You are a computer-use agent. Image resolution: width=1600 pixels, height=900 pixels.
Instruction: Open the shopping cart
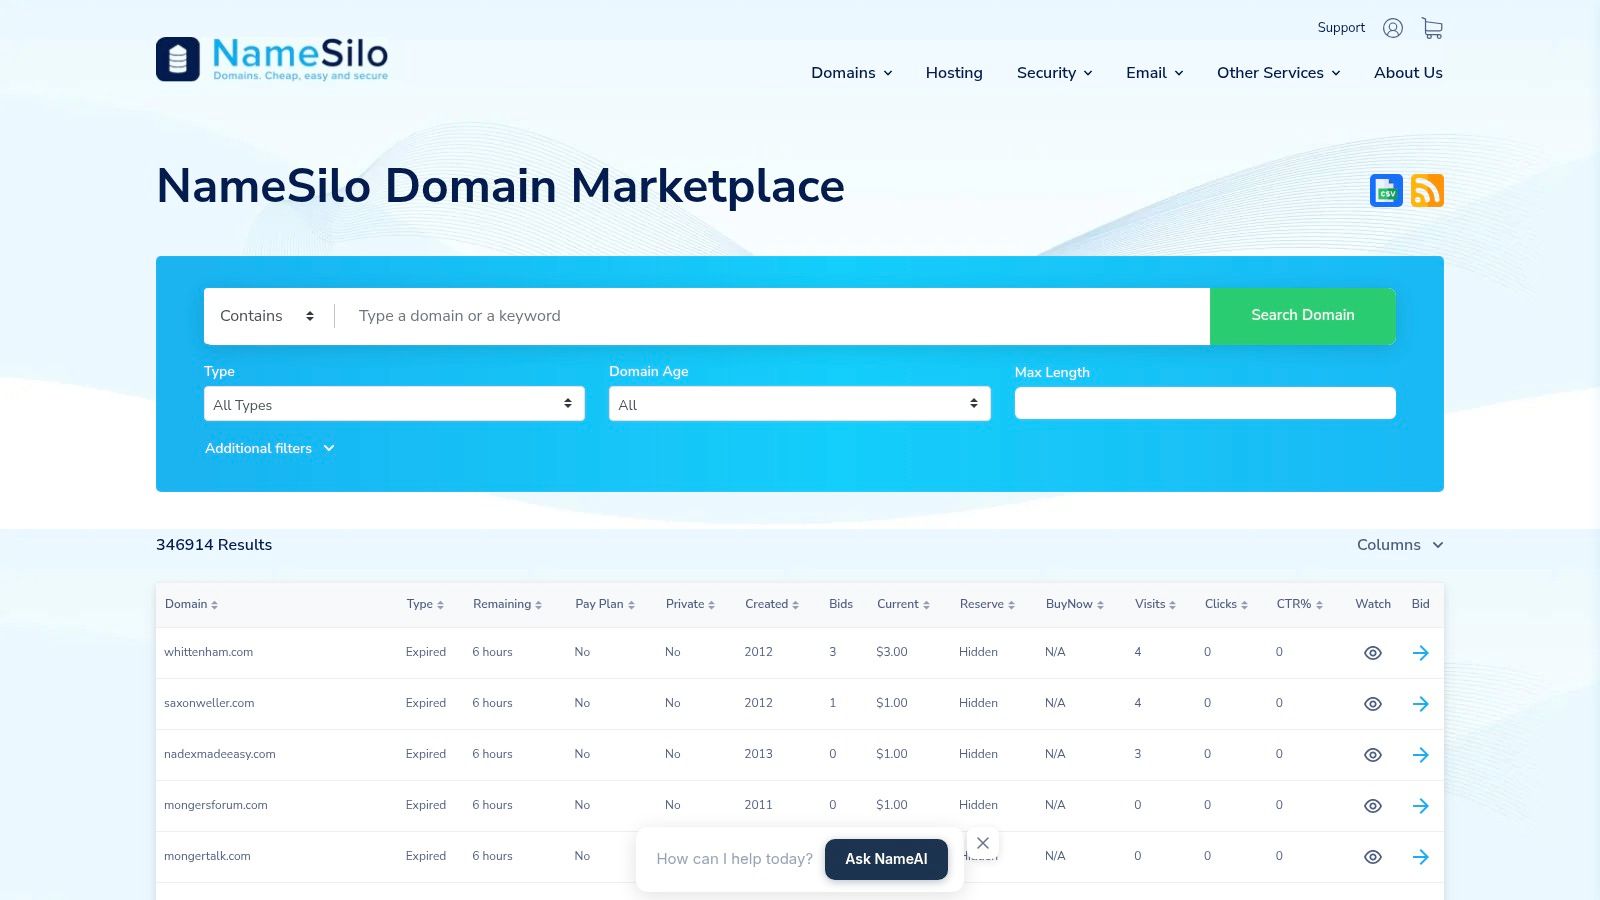click(x=1432, y=27)
